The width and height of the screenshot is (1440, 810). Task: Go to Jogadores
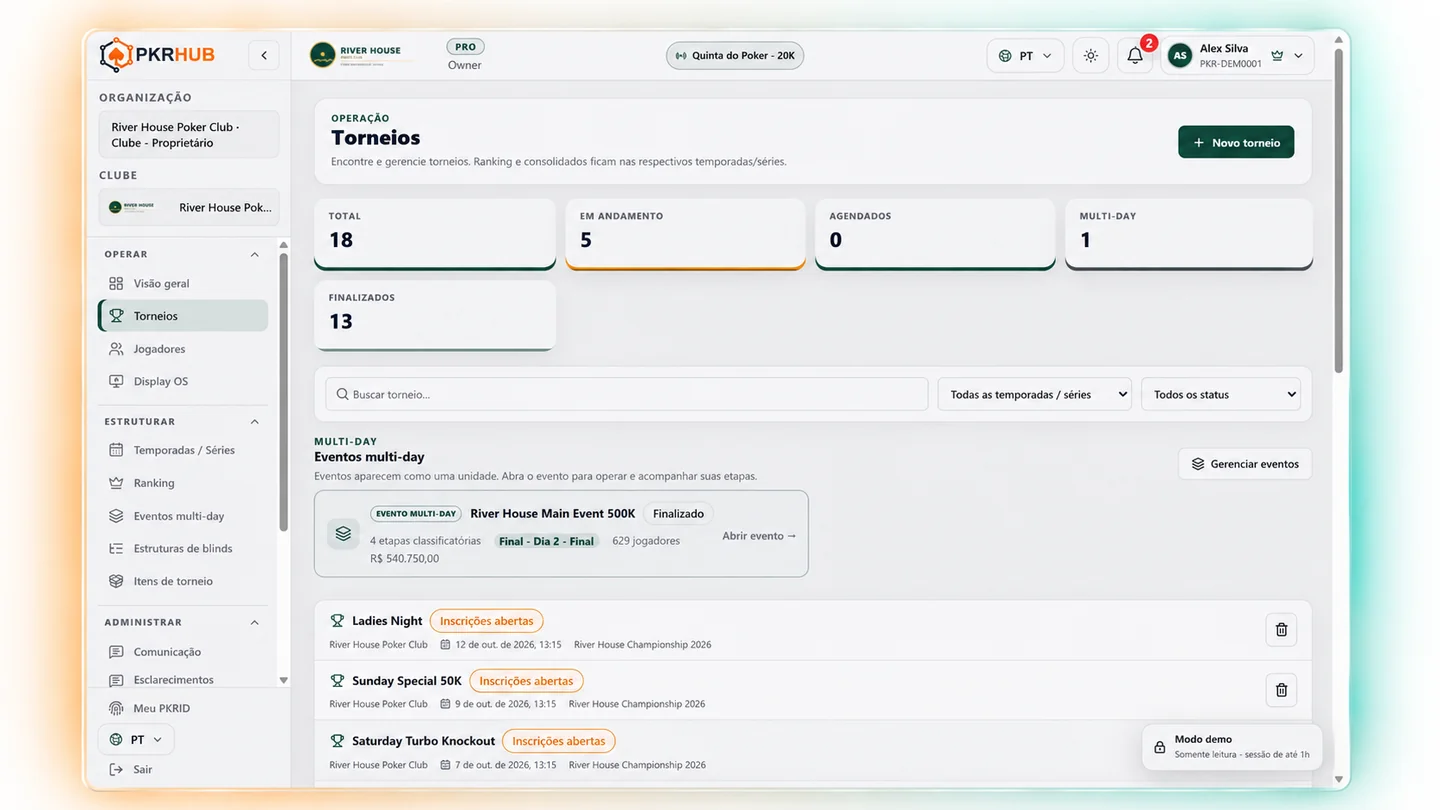coord(183,349)
